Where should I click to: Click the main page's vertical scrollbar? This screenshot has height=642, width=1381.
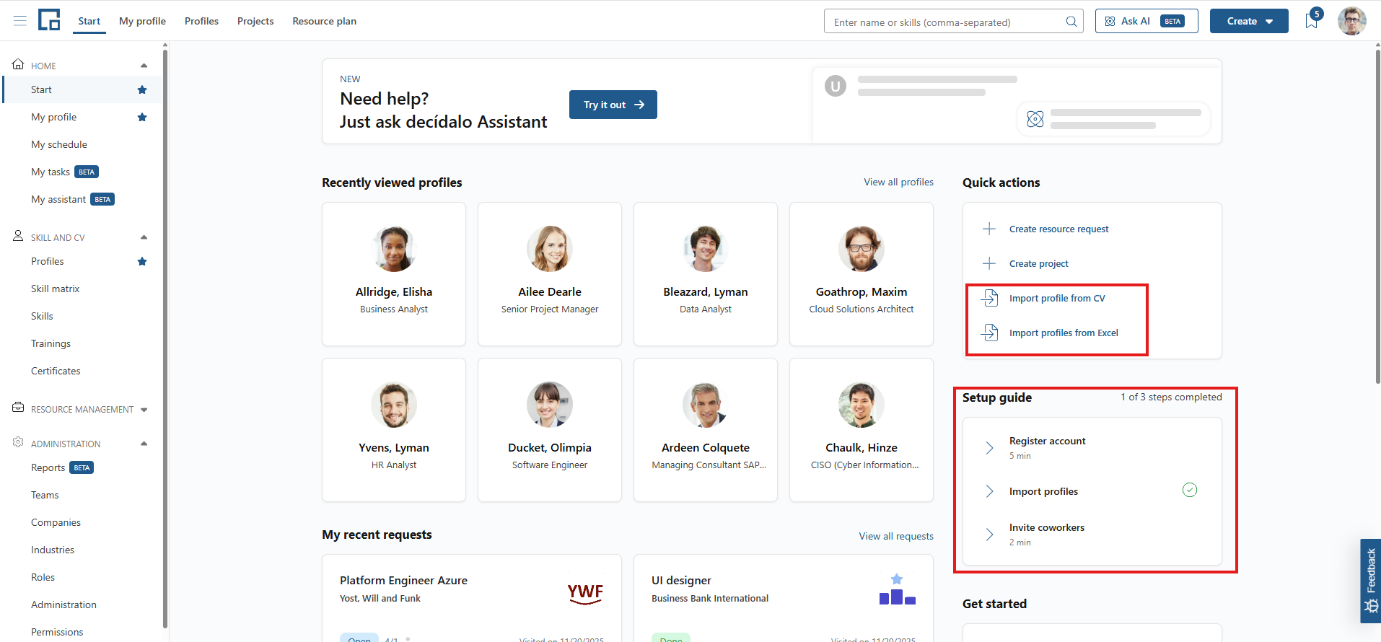(x=1377, y=215)
